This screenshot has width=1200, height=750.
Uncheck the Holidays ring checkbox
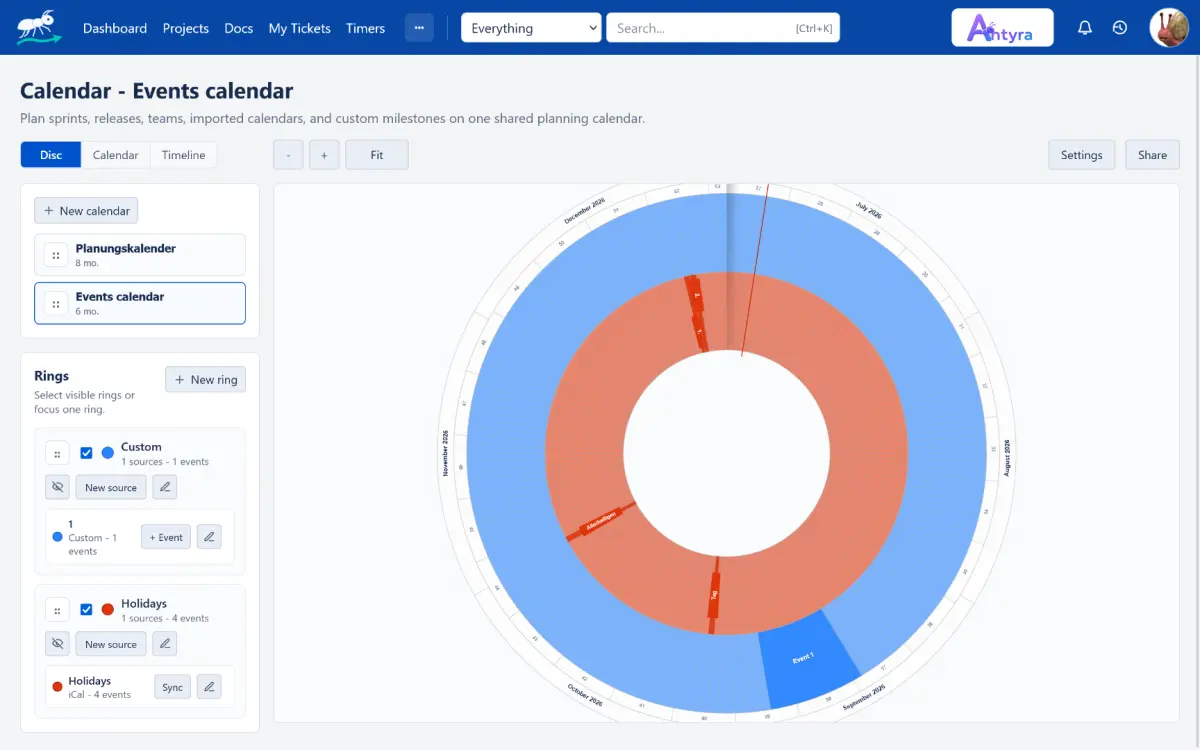tap(86, 610)
